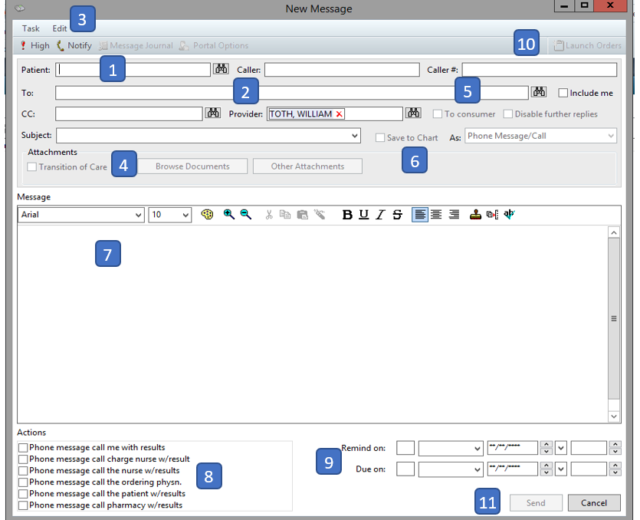640x520 pixels.
Task: Apply underline with the U icon
Action: (363, 215)
